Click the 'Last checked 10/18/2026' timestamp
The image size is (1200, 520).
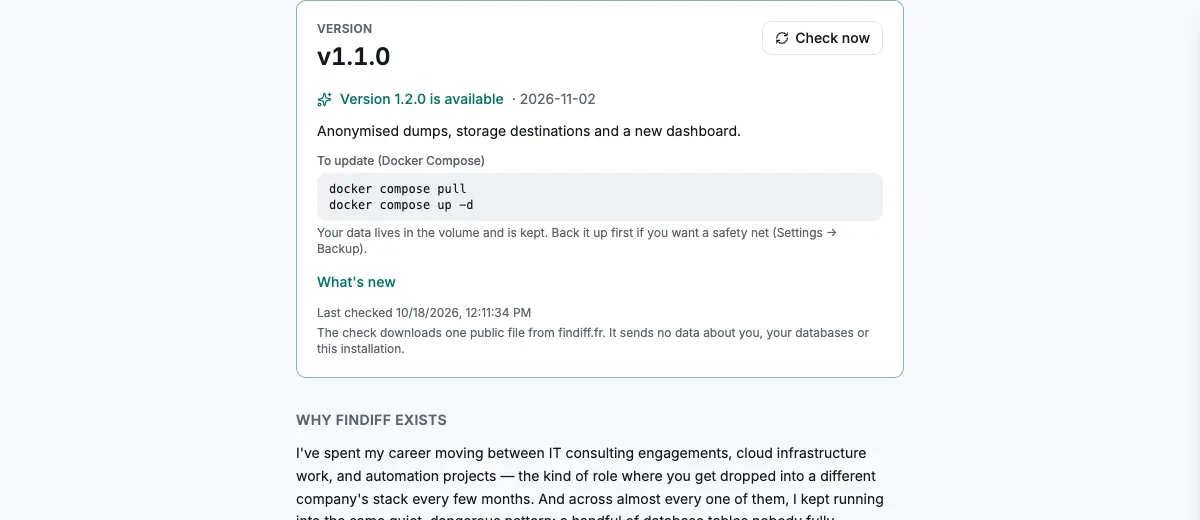point(424,313)
